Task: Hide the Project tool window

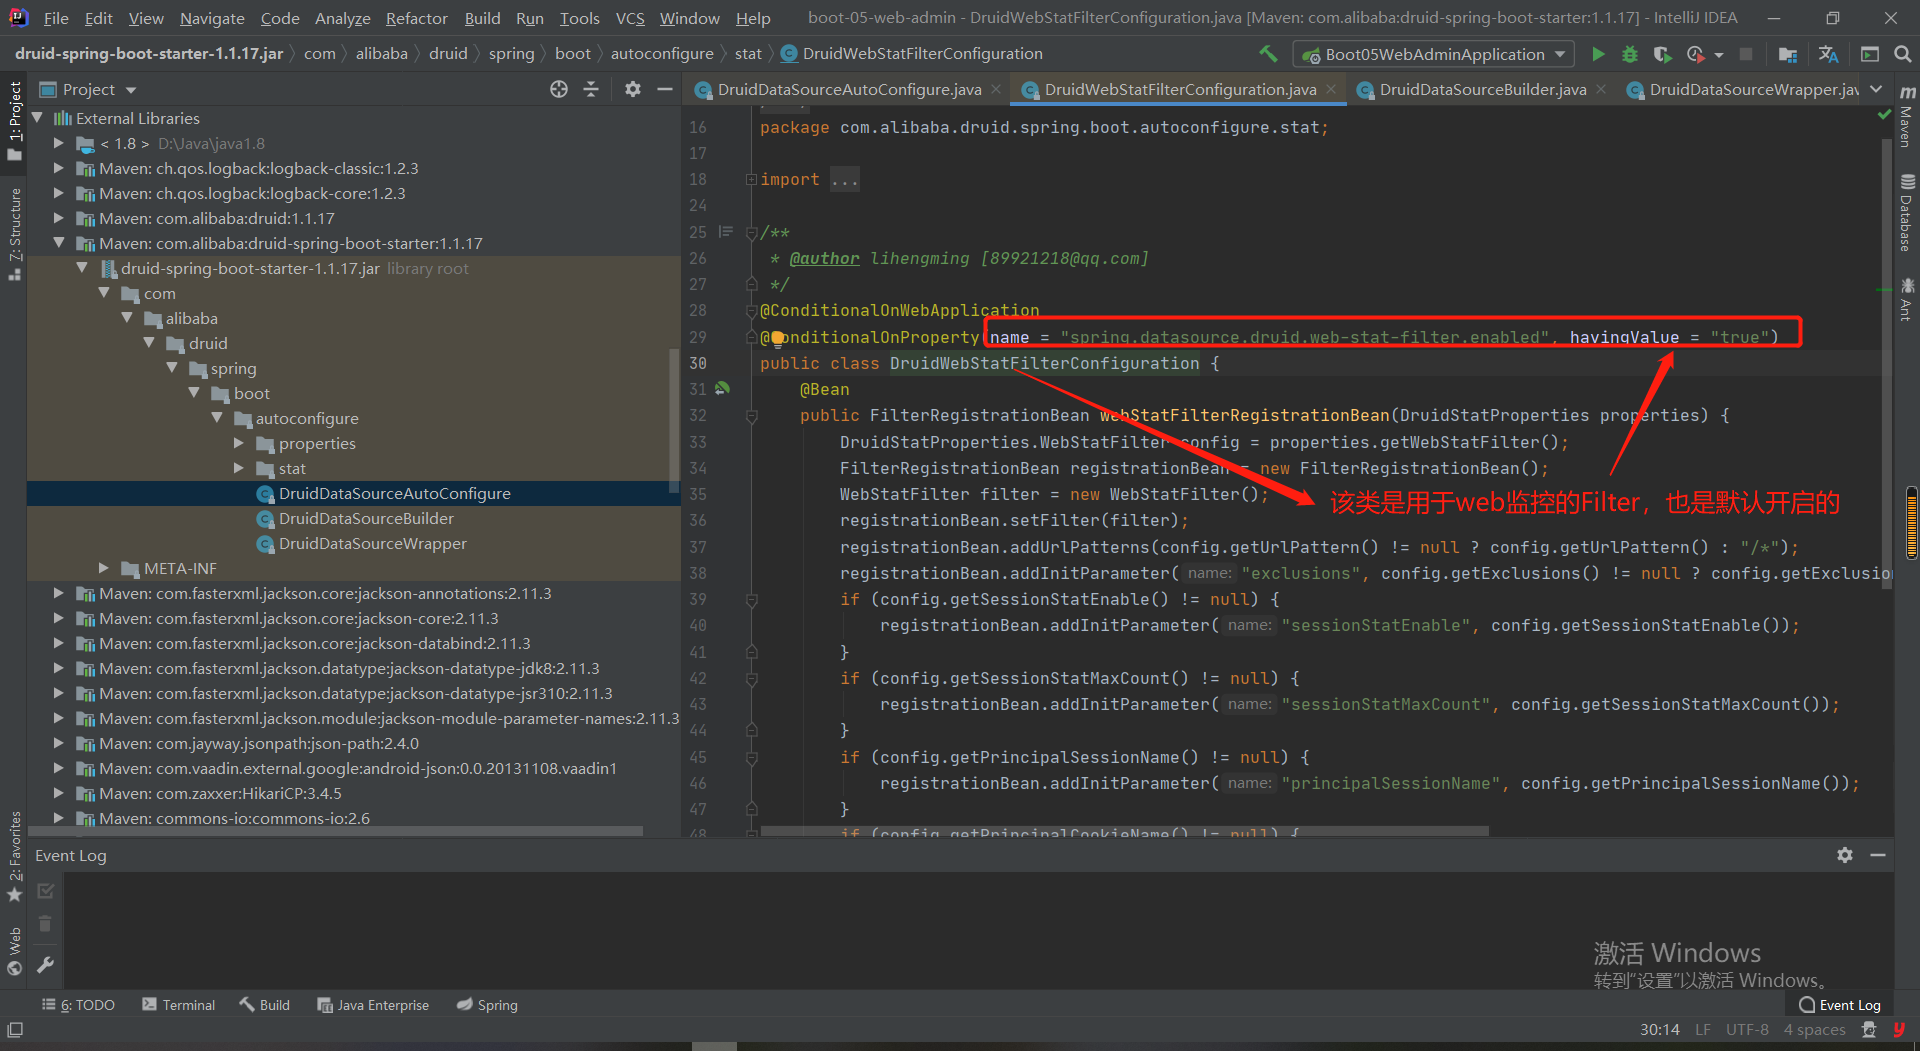Action: coord(665,89)
